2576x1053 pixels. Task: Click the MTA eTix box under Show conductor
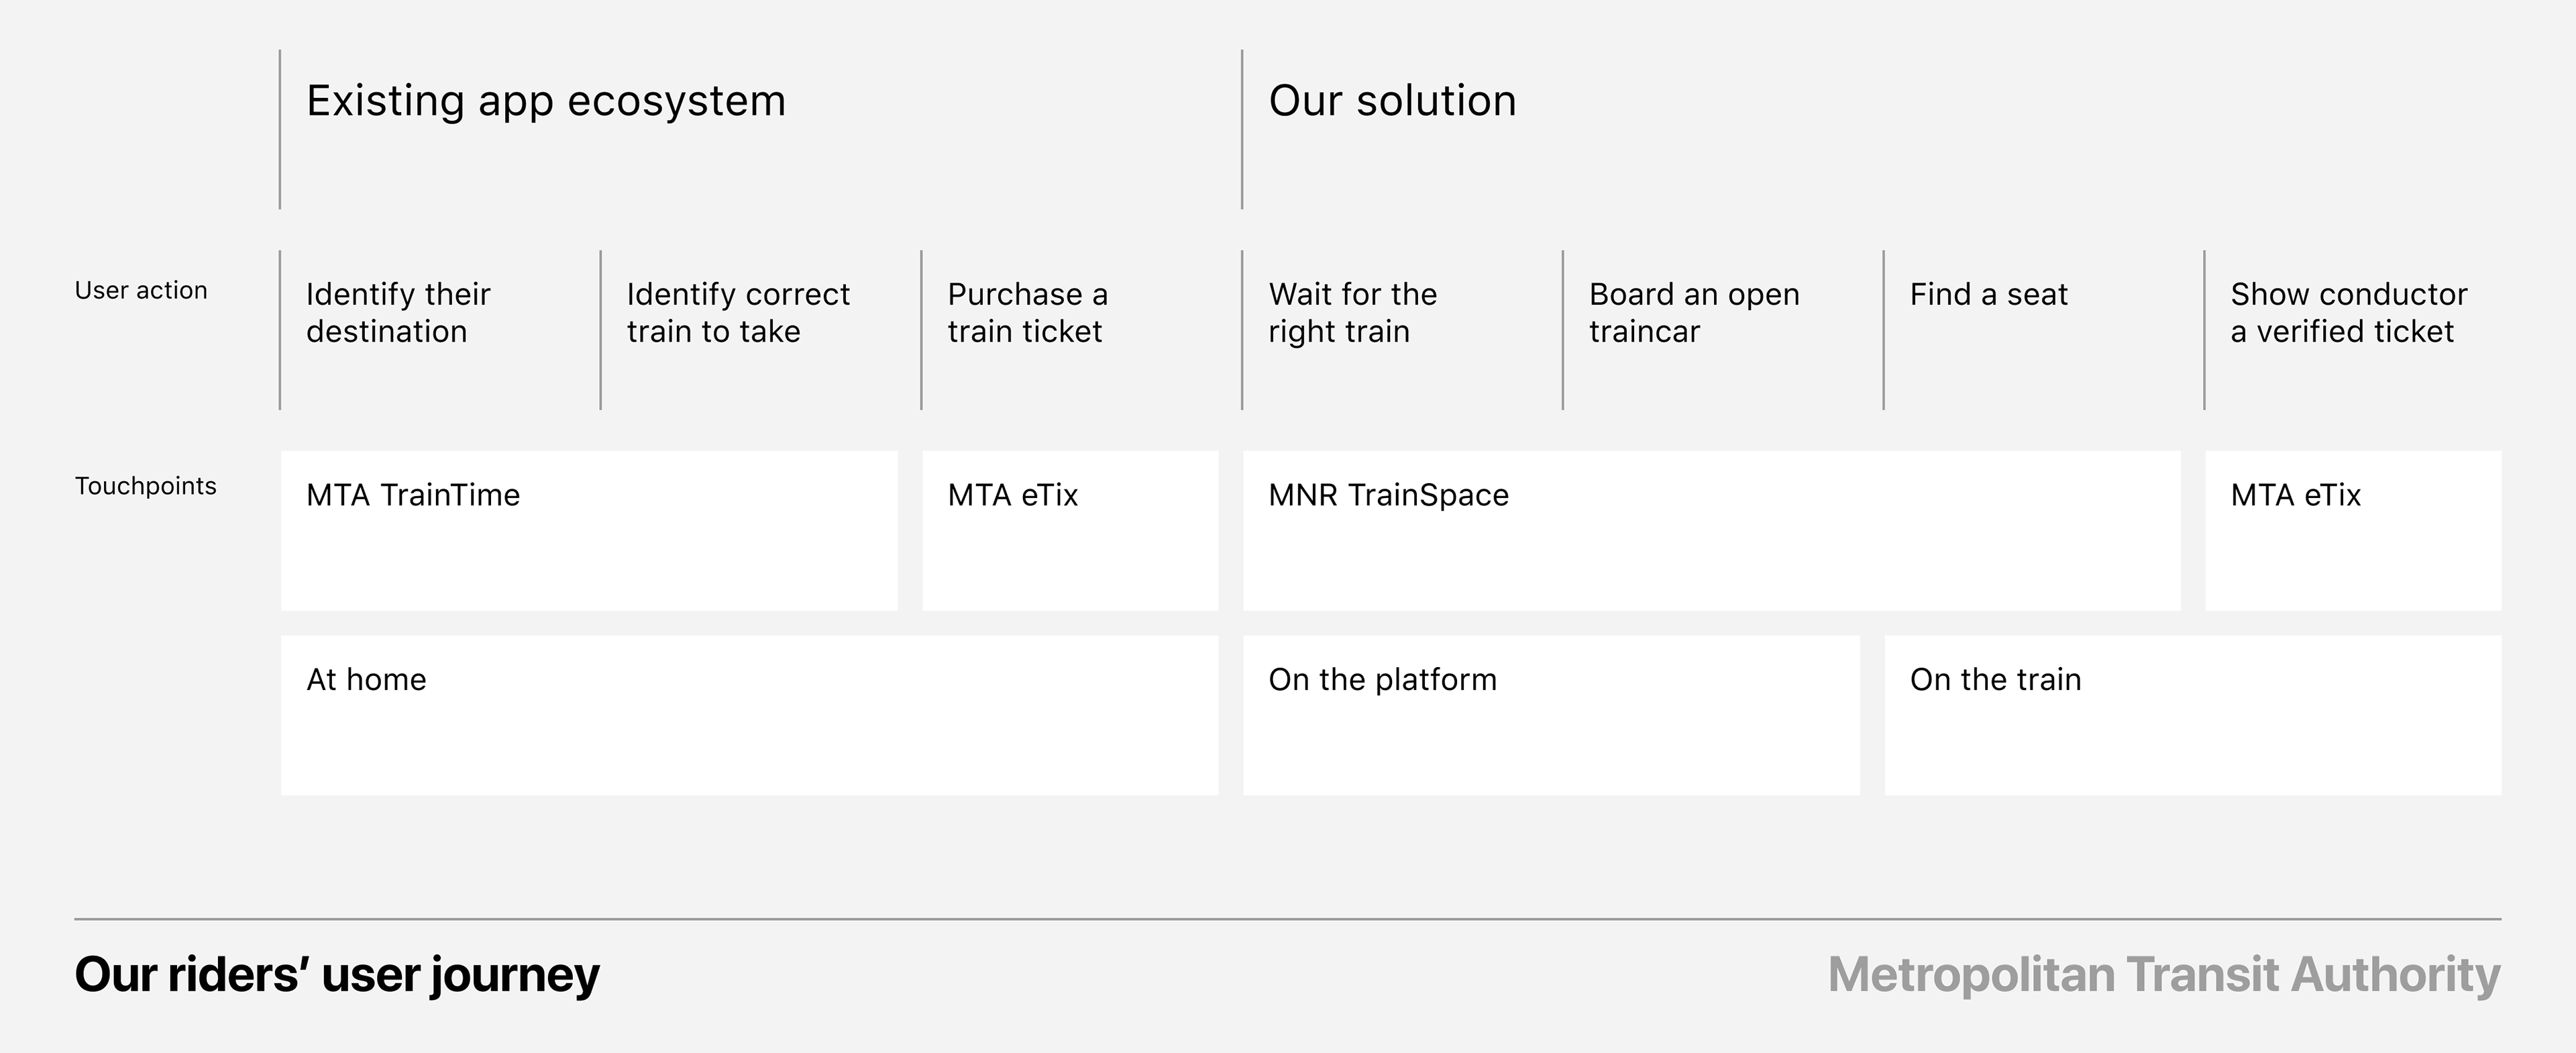tap(2353, 531)
